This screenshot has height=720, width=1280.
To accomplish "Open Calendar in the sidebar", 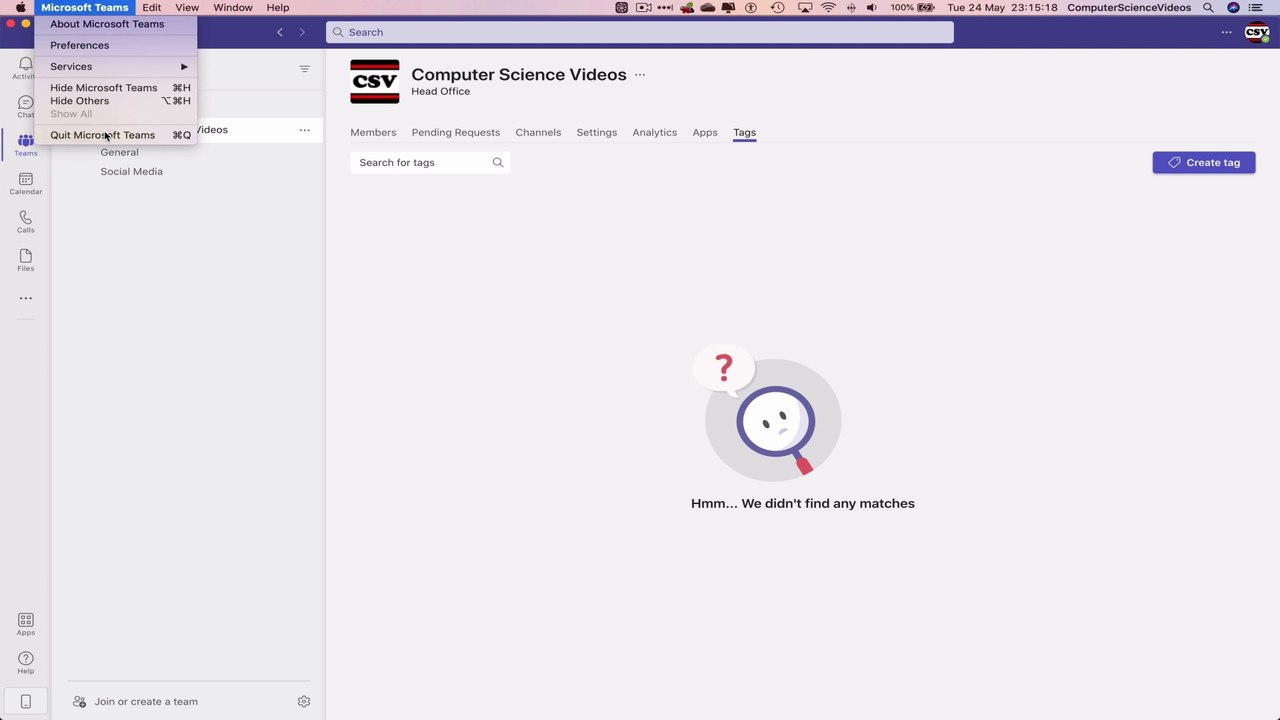I will pyautogui.click(x=25, y=184).
